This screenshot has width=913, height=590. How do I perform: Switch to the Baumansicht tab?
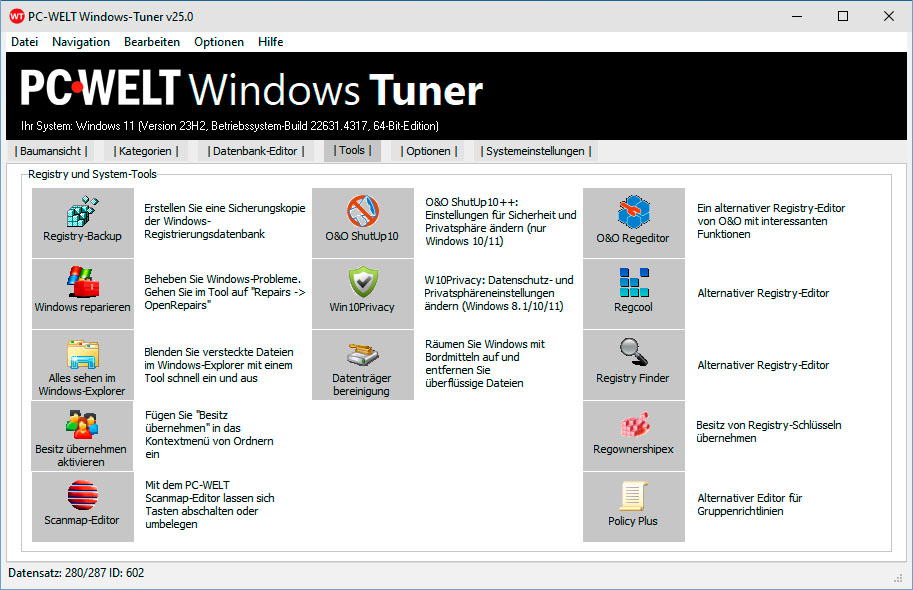(x=51, y=151)
